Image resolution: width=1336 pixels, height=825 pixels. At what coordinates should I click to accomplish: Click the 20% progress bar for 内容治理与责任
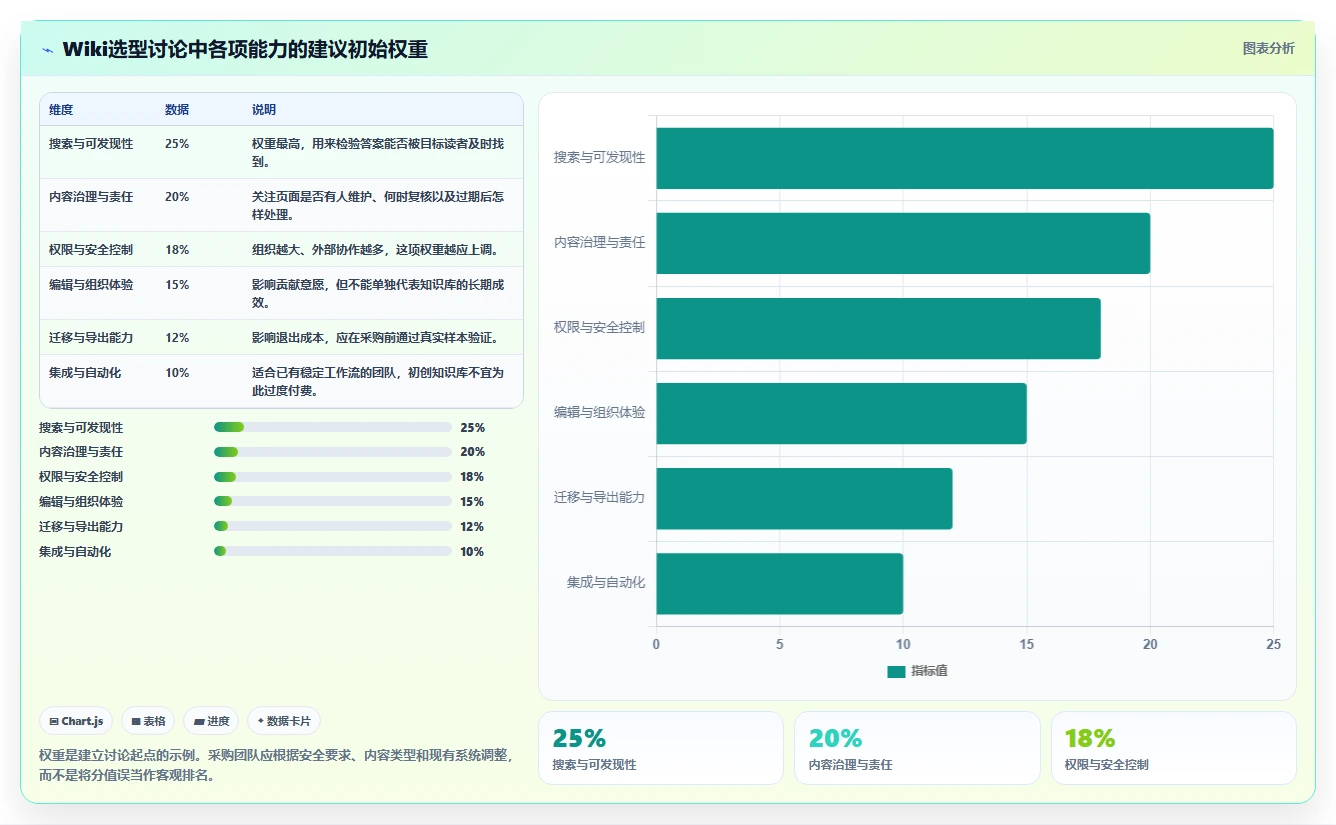pyautogui.click(x=333, y=452)
